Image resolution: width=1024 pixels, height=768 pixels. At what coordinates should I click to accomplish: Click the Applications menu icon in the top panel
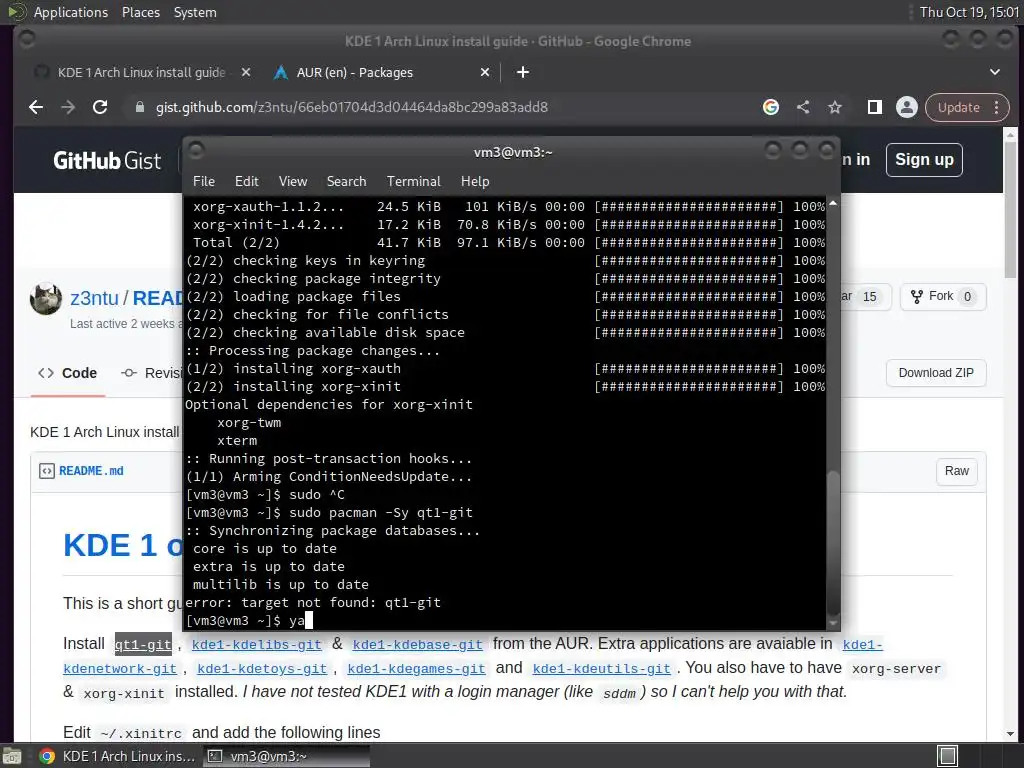16,12
